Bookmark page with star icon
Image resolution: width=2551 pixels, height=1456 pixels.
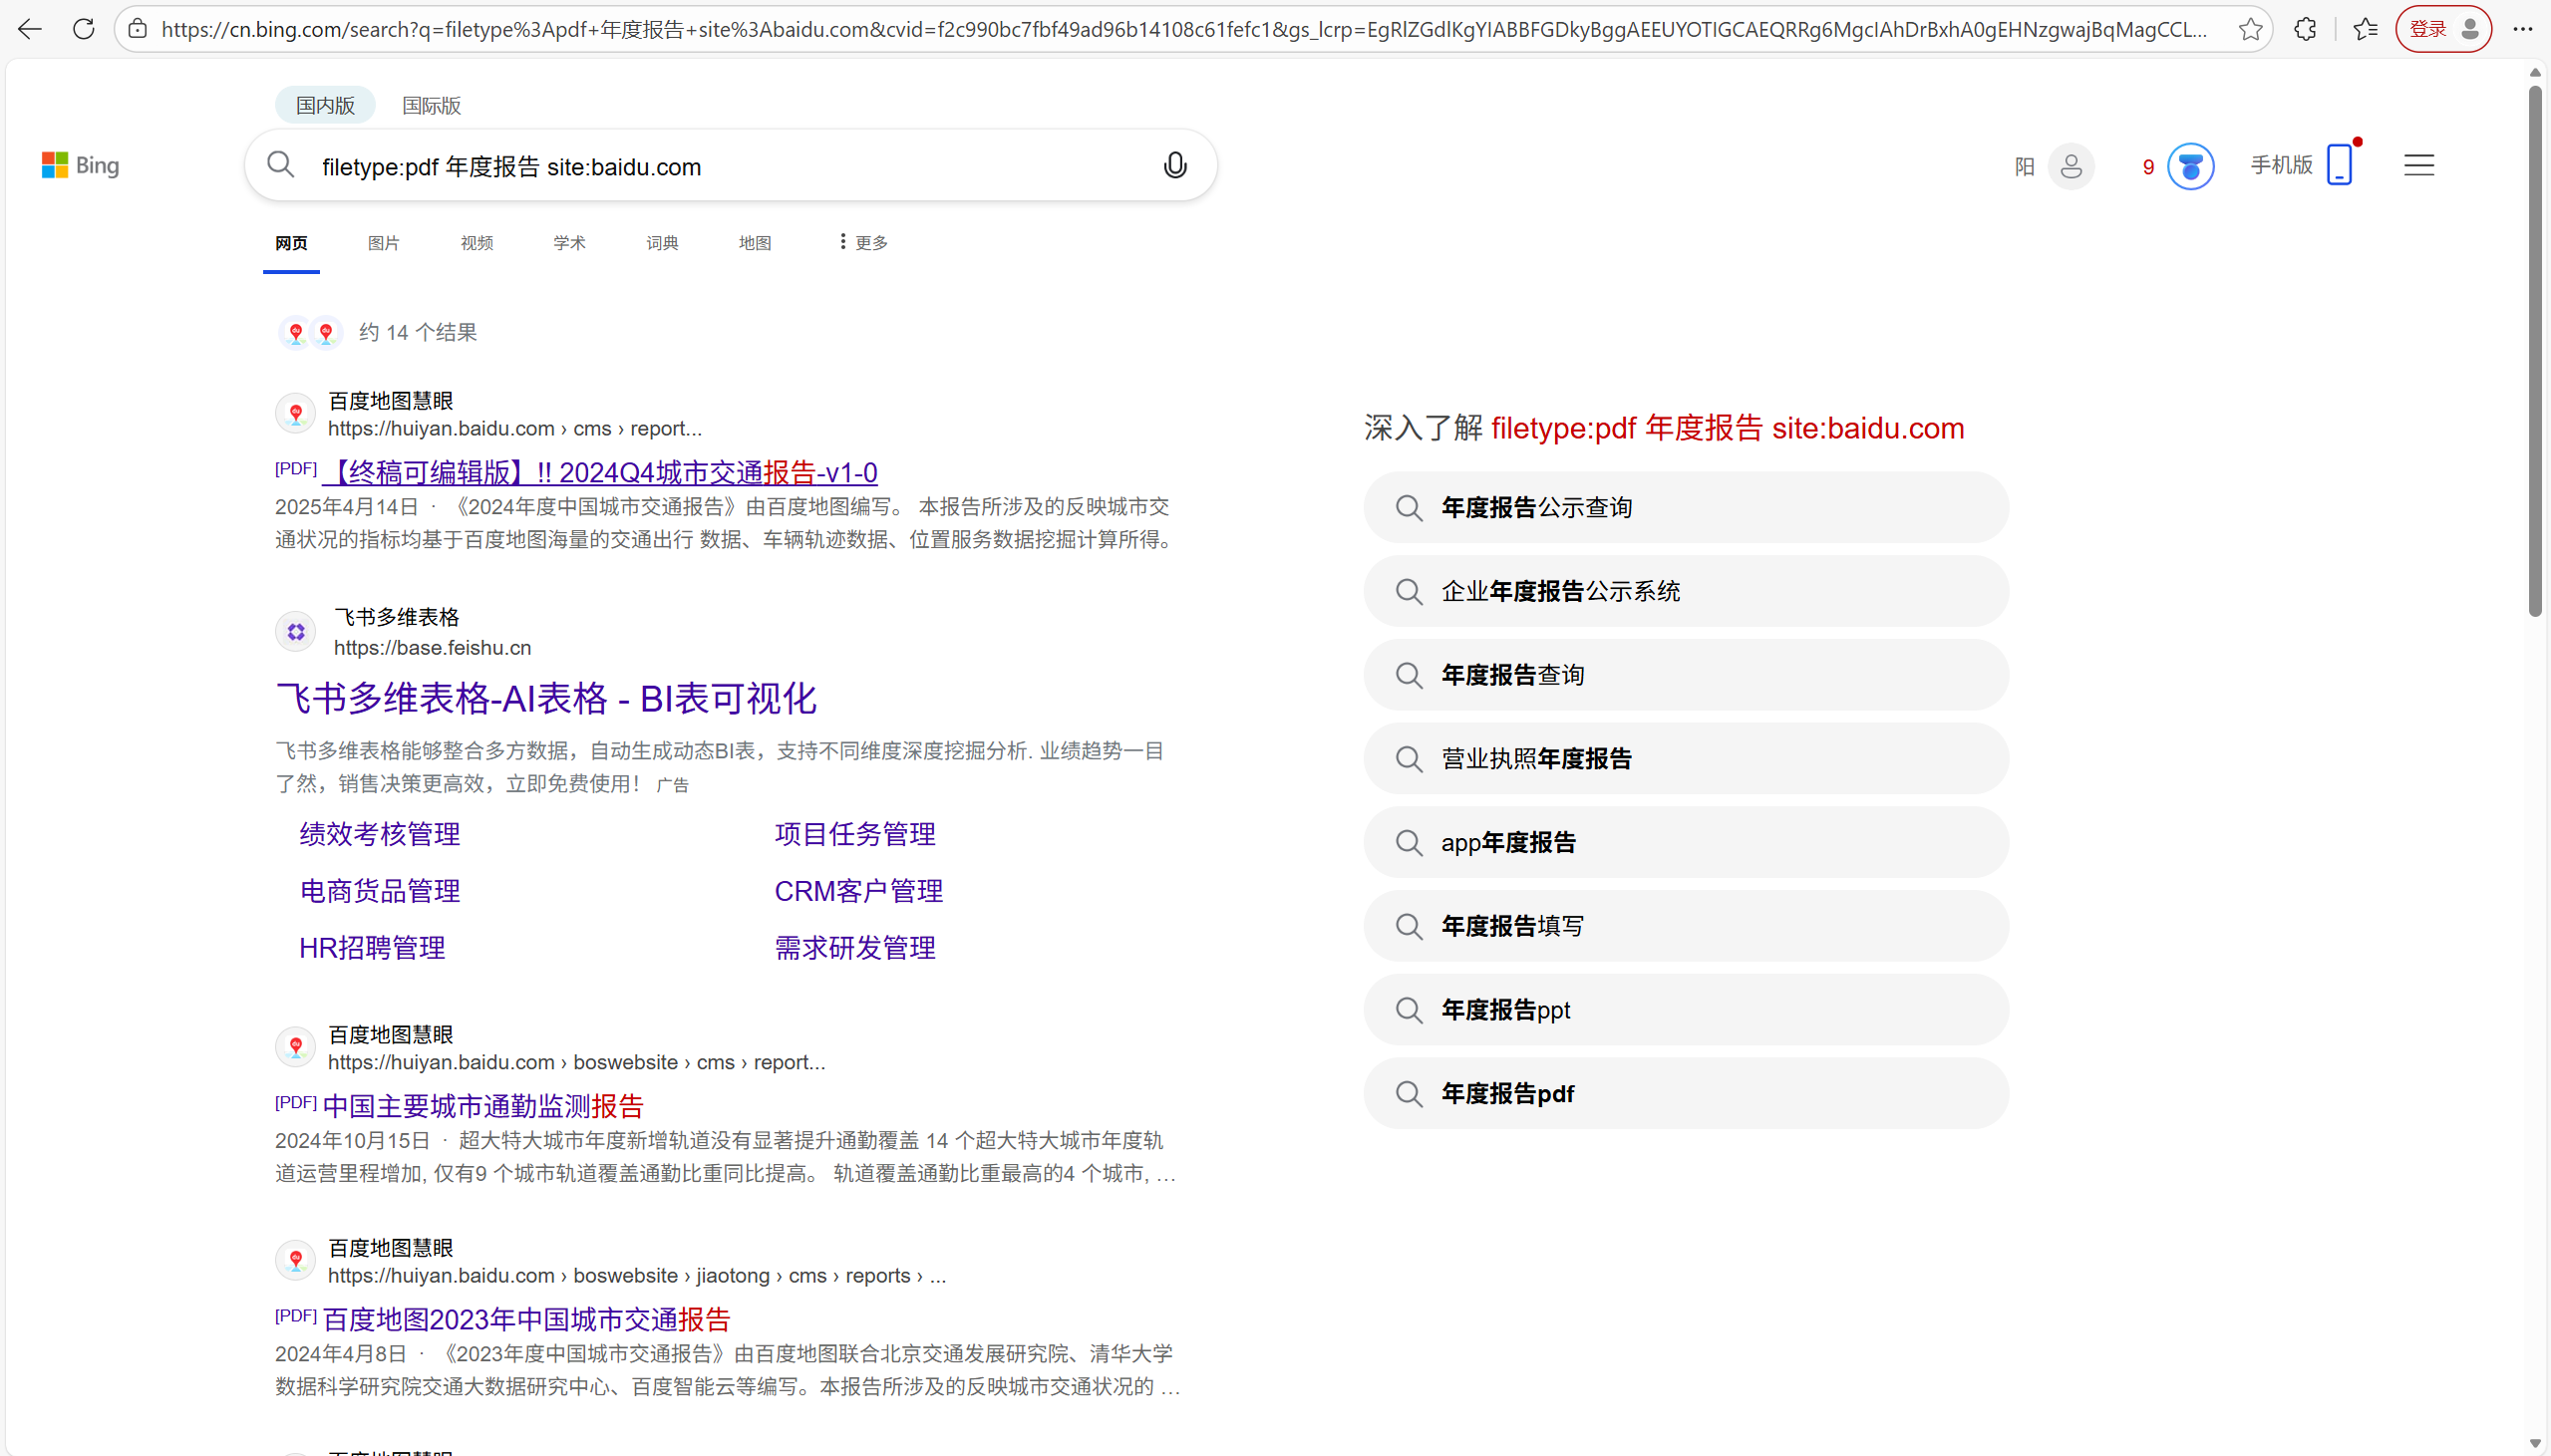[x=2250, y=29]
